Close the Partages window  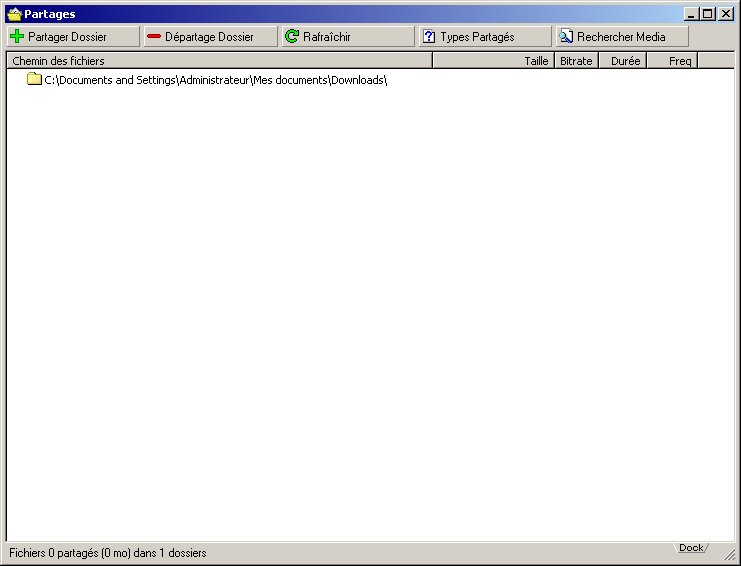click(x=725, y=14)
